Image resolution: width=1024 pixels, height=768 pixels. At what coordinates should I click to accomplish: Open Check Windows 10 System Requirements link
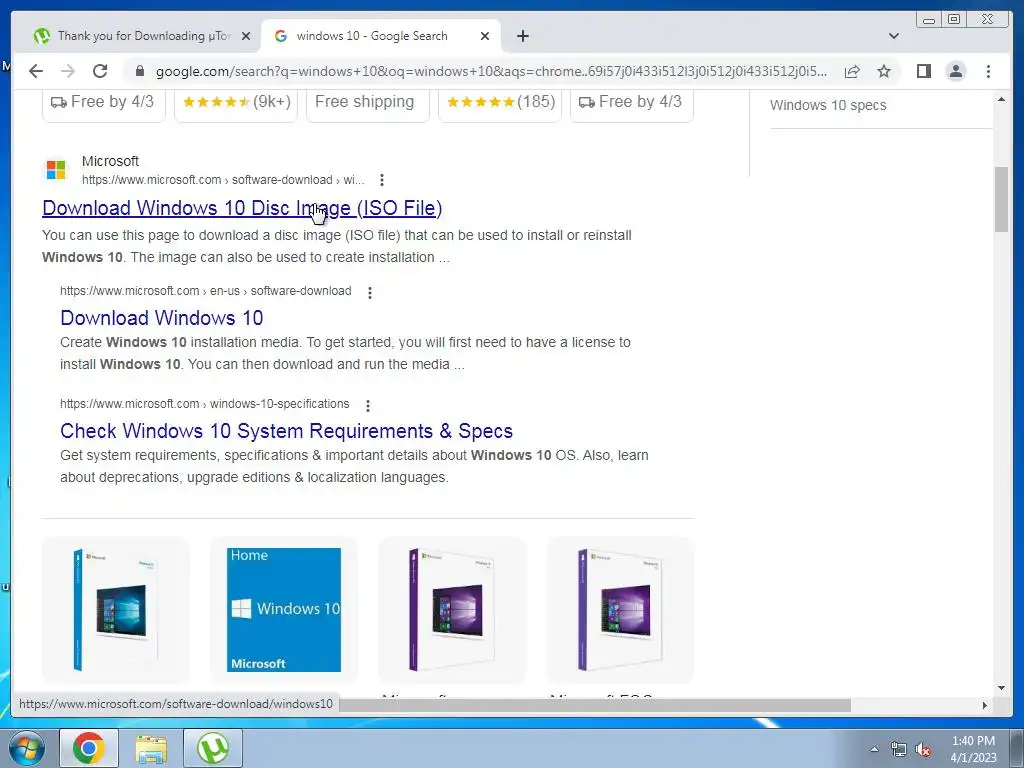tap(286, 431)
